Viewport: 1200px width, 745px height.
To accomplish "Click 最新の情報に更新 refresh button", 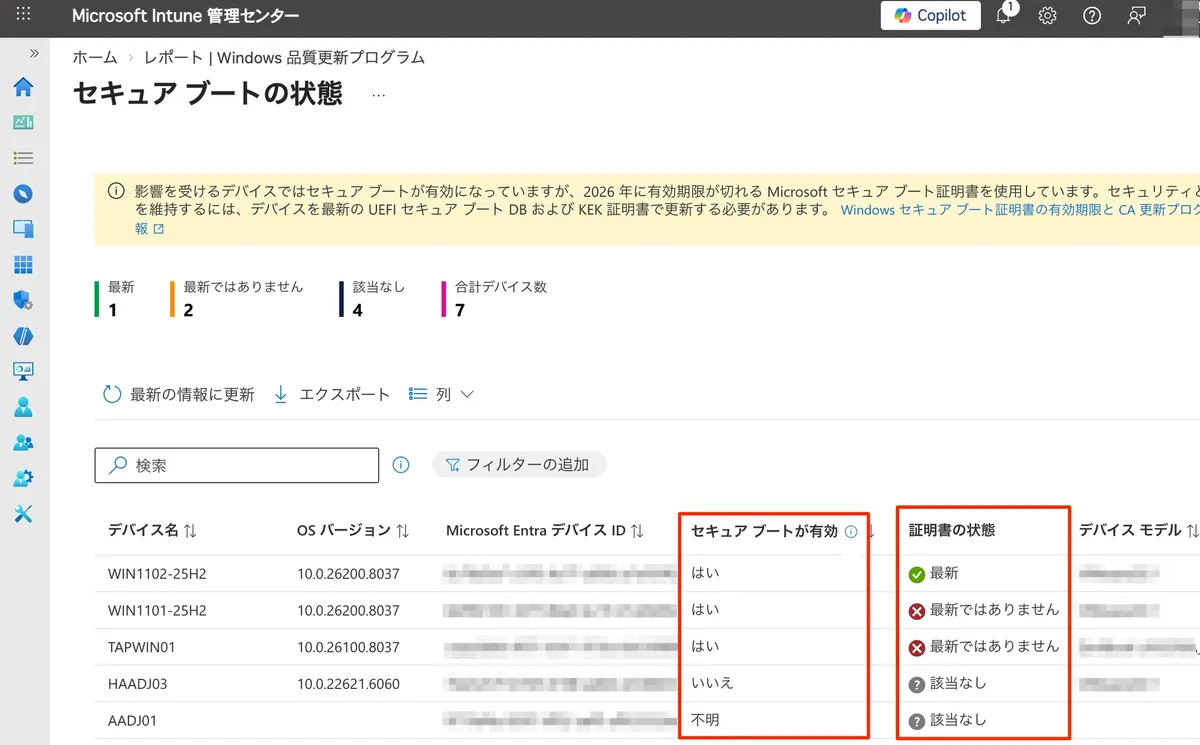I will (x=179, y=395).
